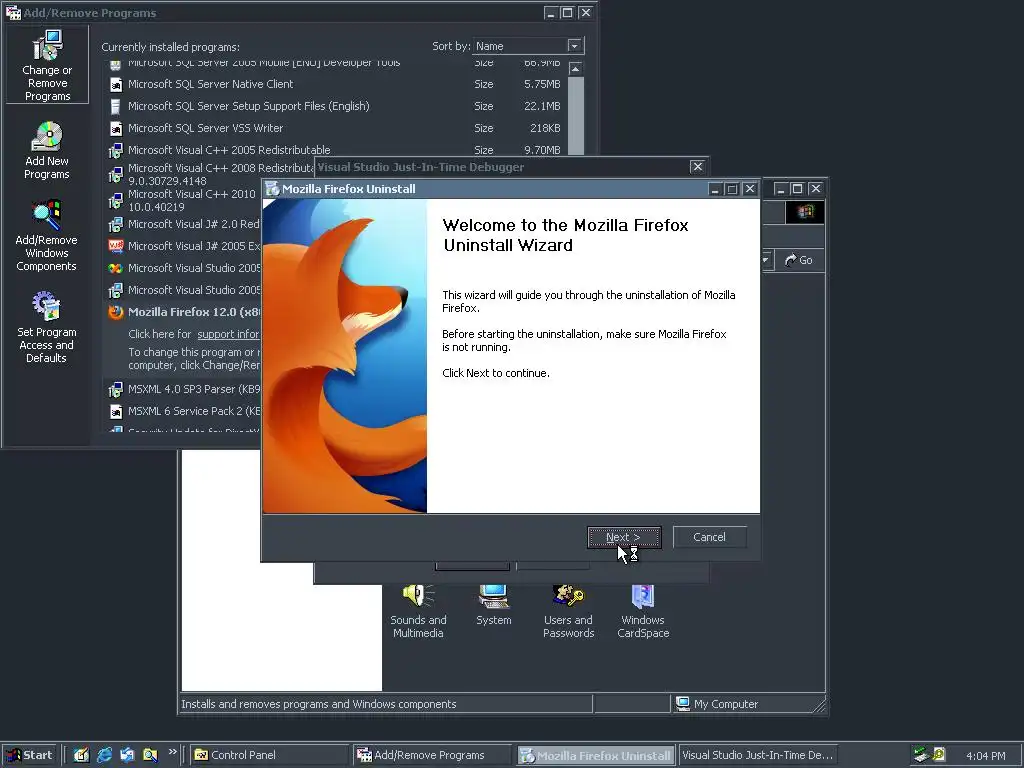Click the 22.1MB size value
The height and width of the screenshot is (768, 1024).
(542, 106)
